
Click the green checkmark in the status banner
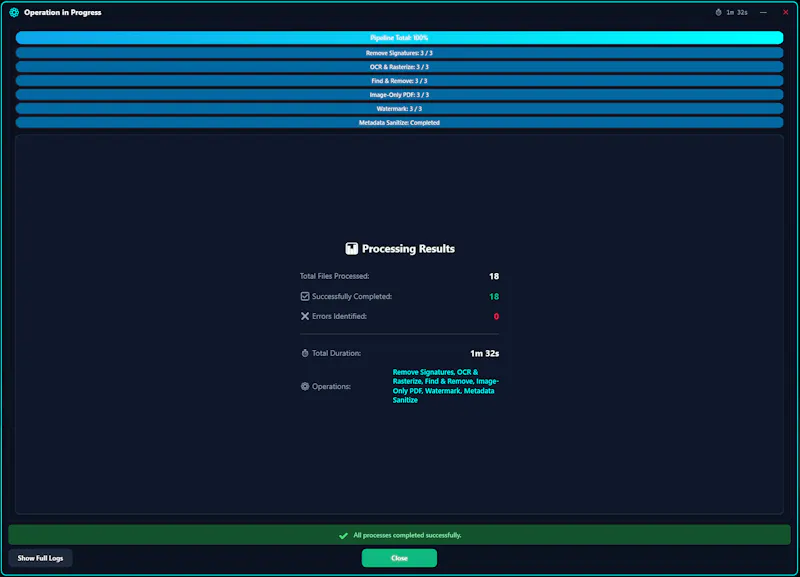coord(343,535)
